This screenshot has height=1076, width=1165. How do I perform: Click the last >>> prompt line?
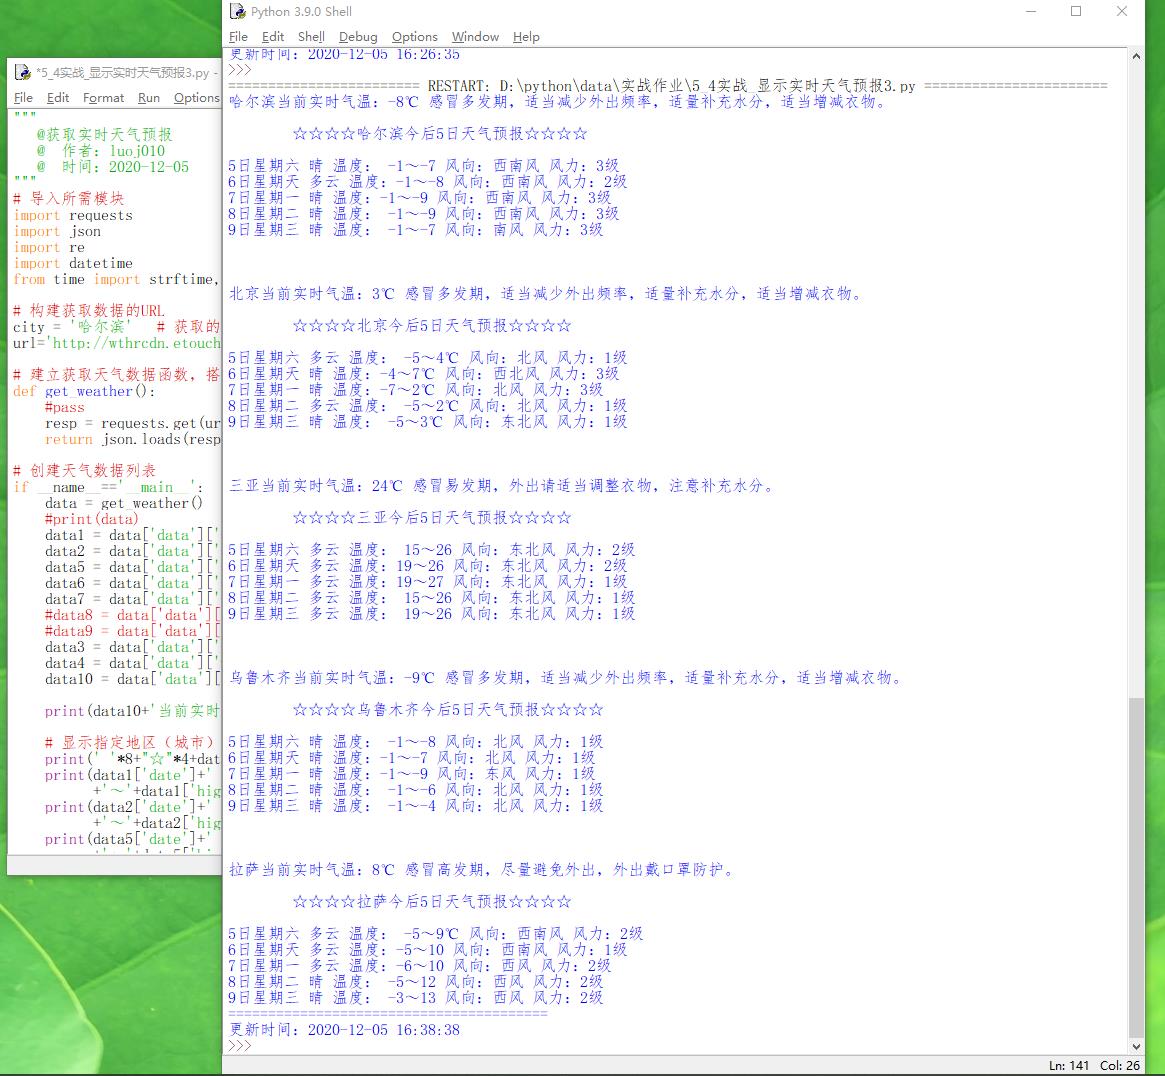240,1046
